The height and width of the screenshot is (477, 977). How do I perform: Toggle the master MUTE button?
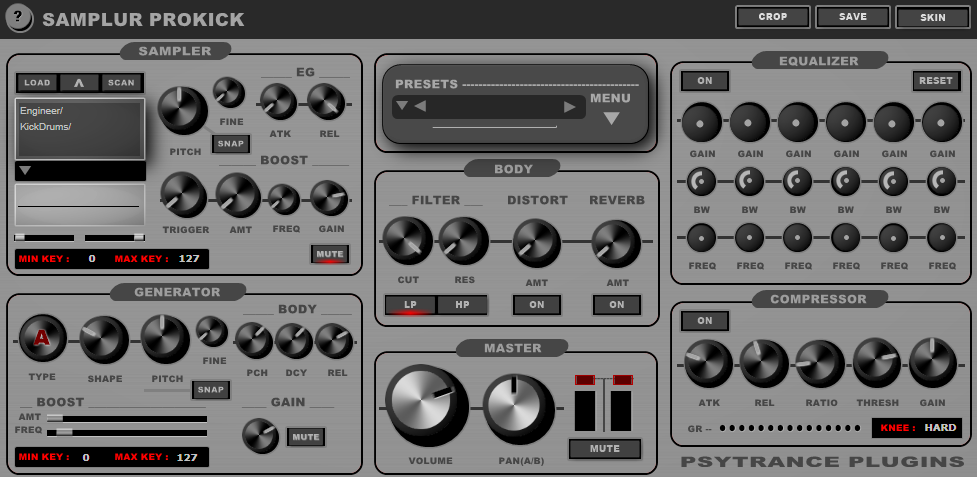click(605, 448)
